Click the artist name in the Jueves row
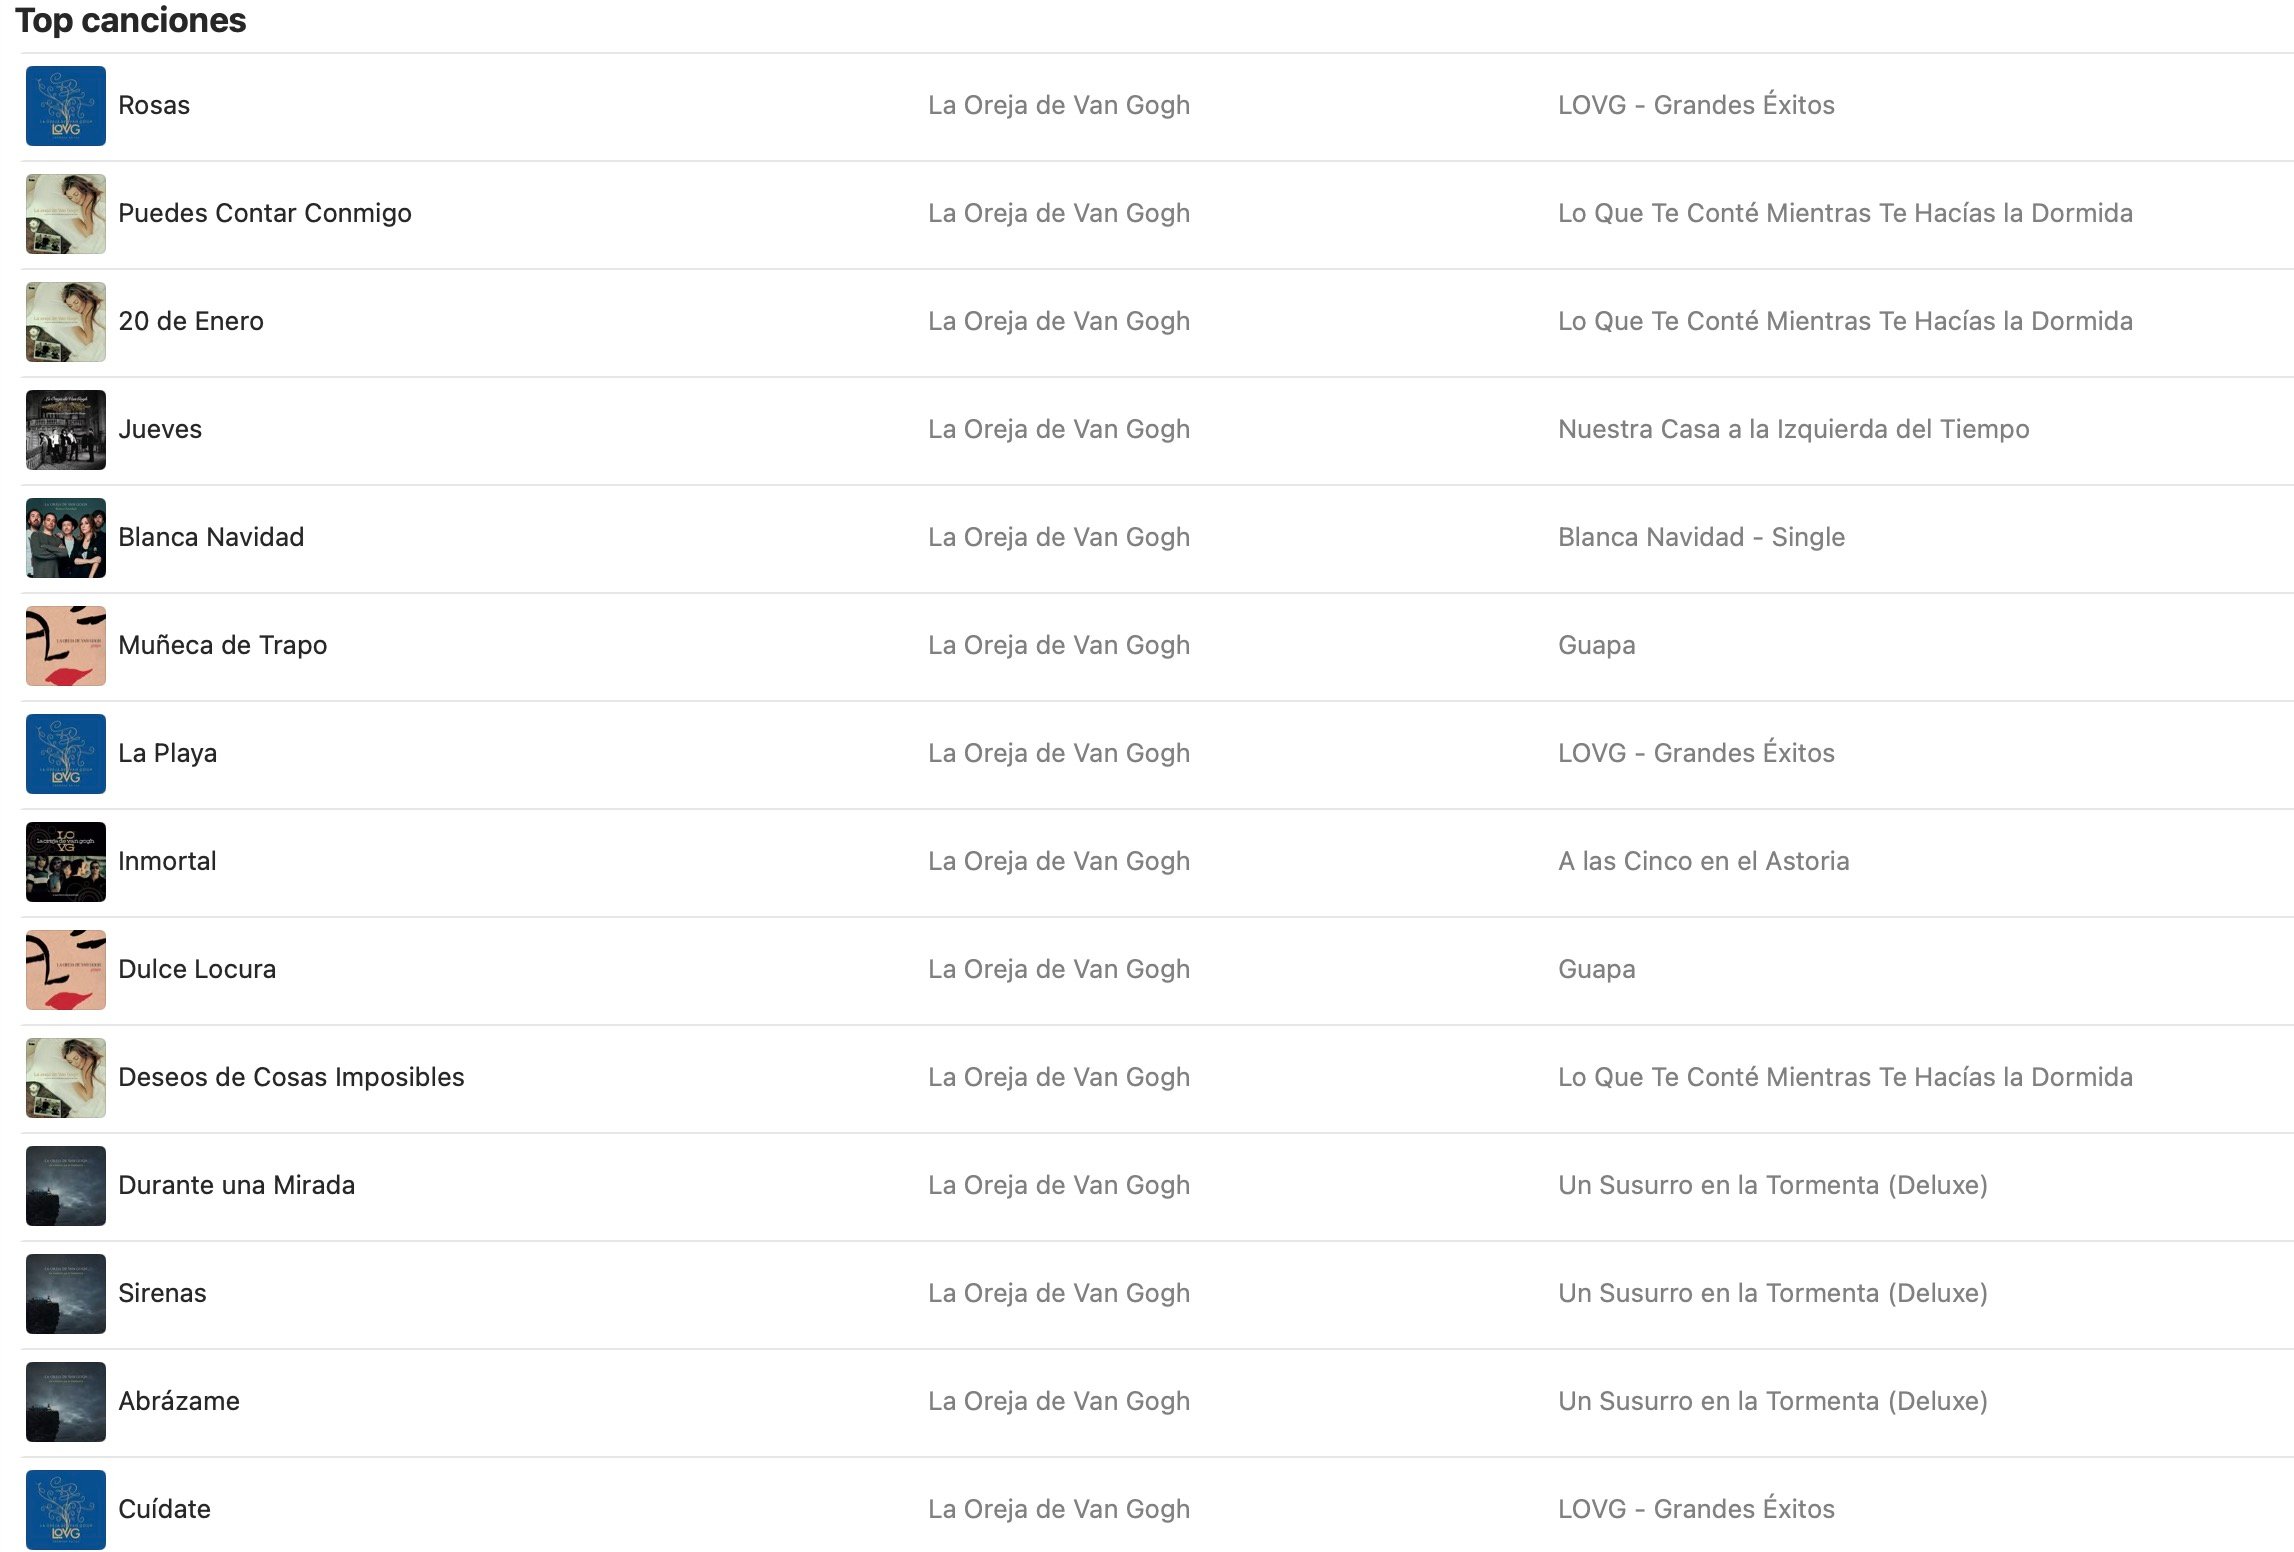 coord(1058,429)
